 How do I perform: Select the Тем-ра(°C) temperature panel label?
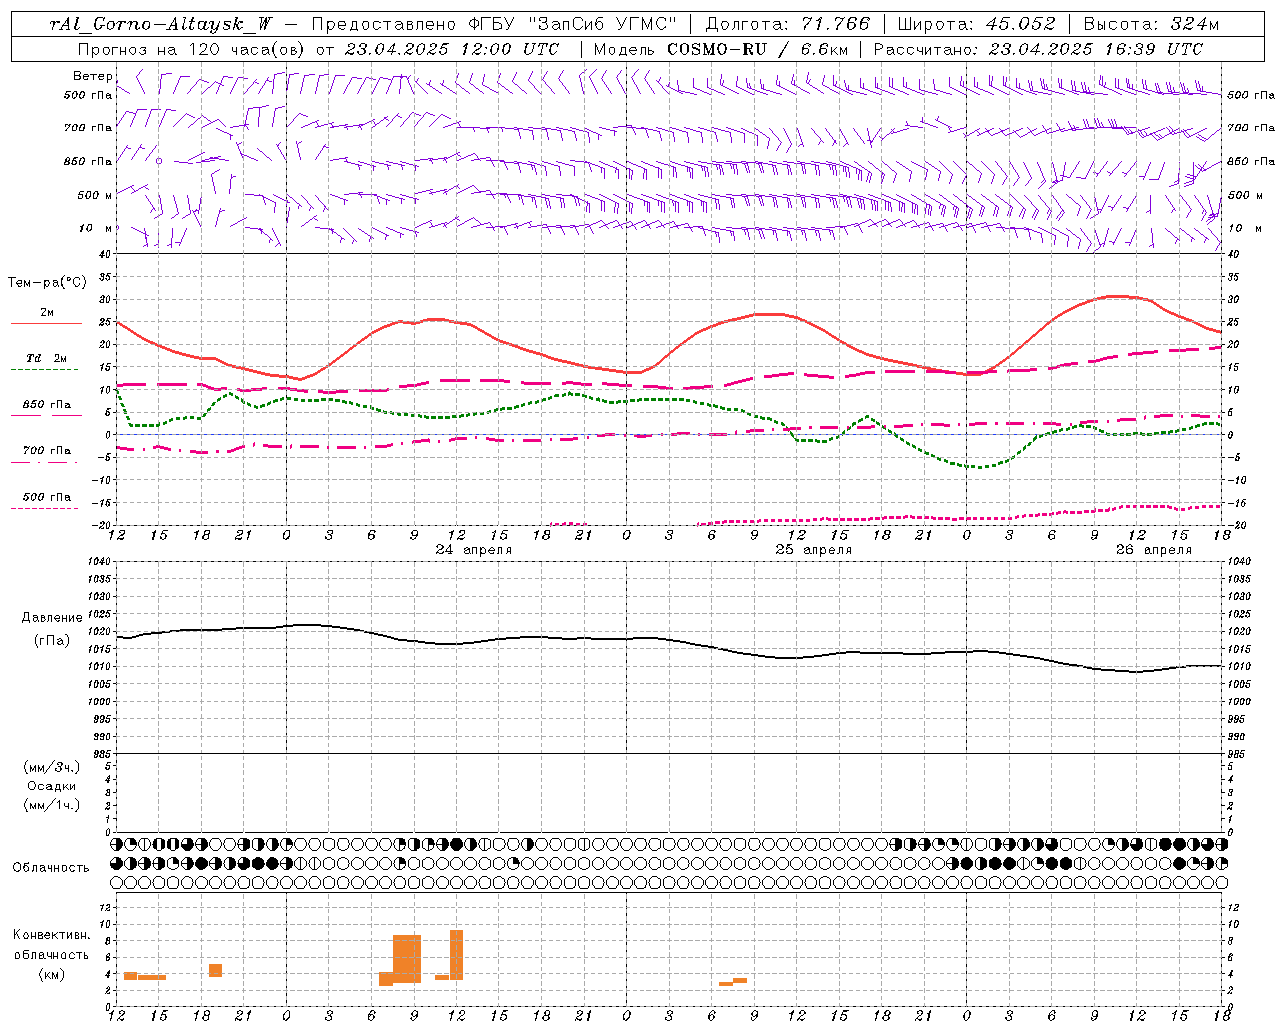pos(47,283)
